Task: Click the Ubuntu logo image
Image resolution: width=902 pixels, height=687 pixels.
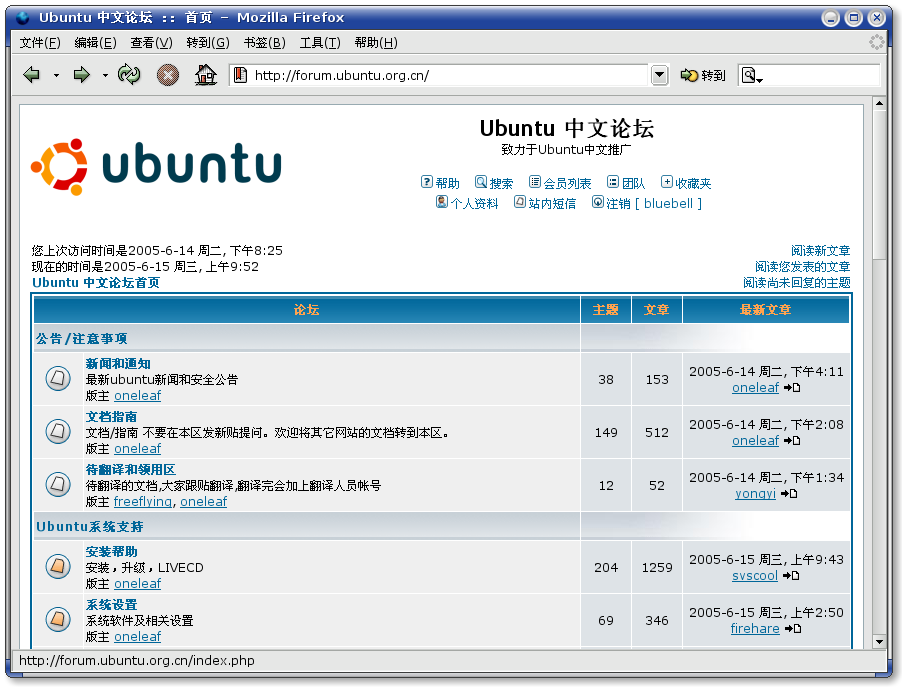Action: (x=156, y=167)
